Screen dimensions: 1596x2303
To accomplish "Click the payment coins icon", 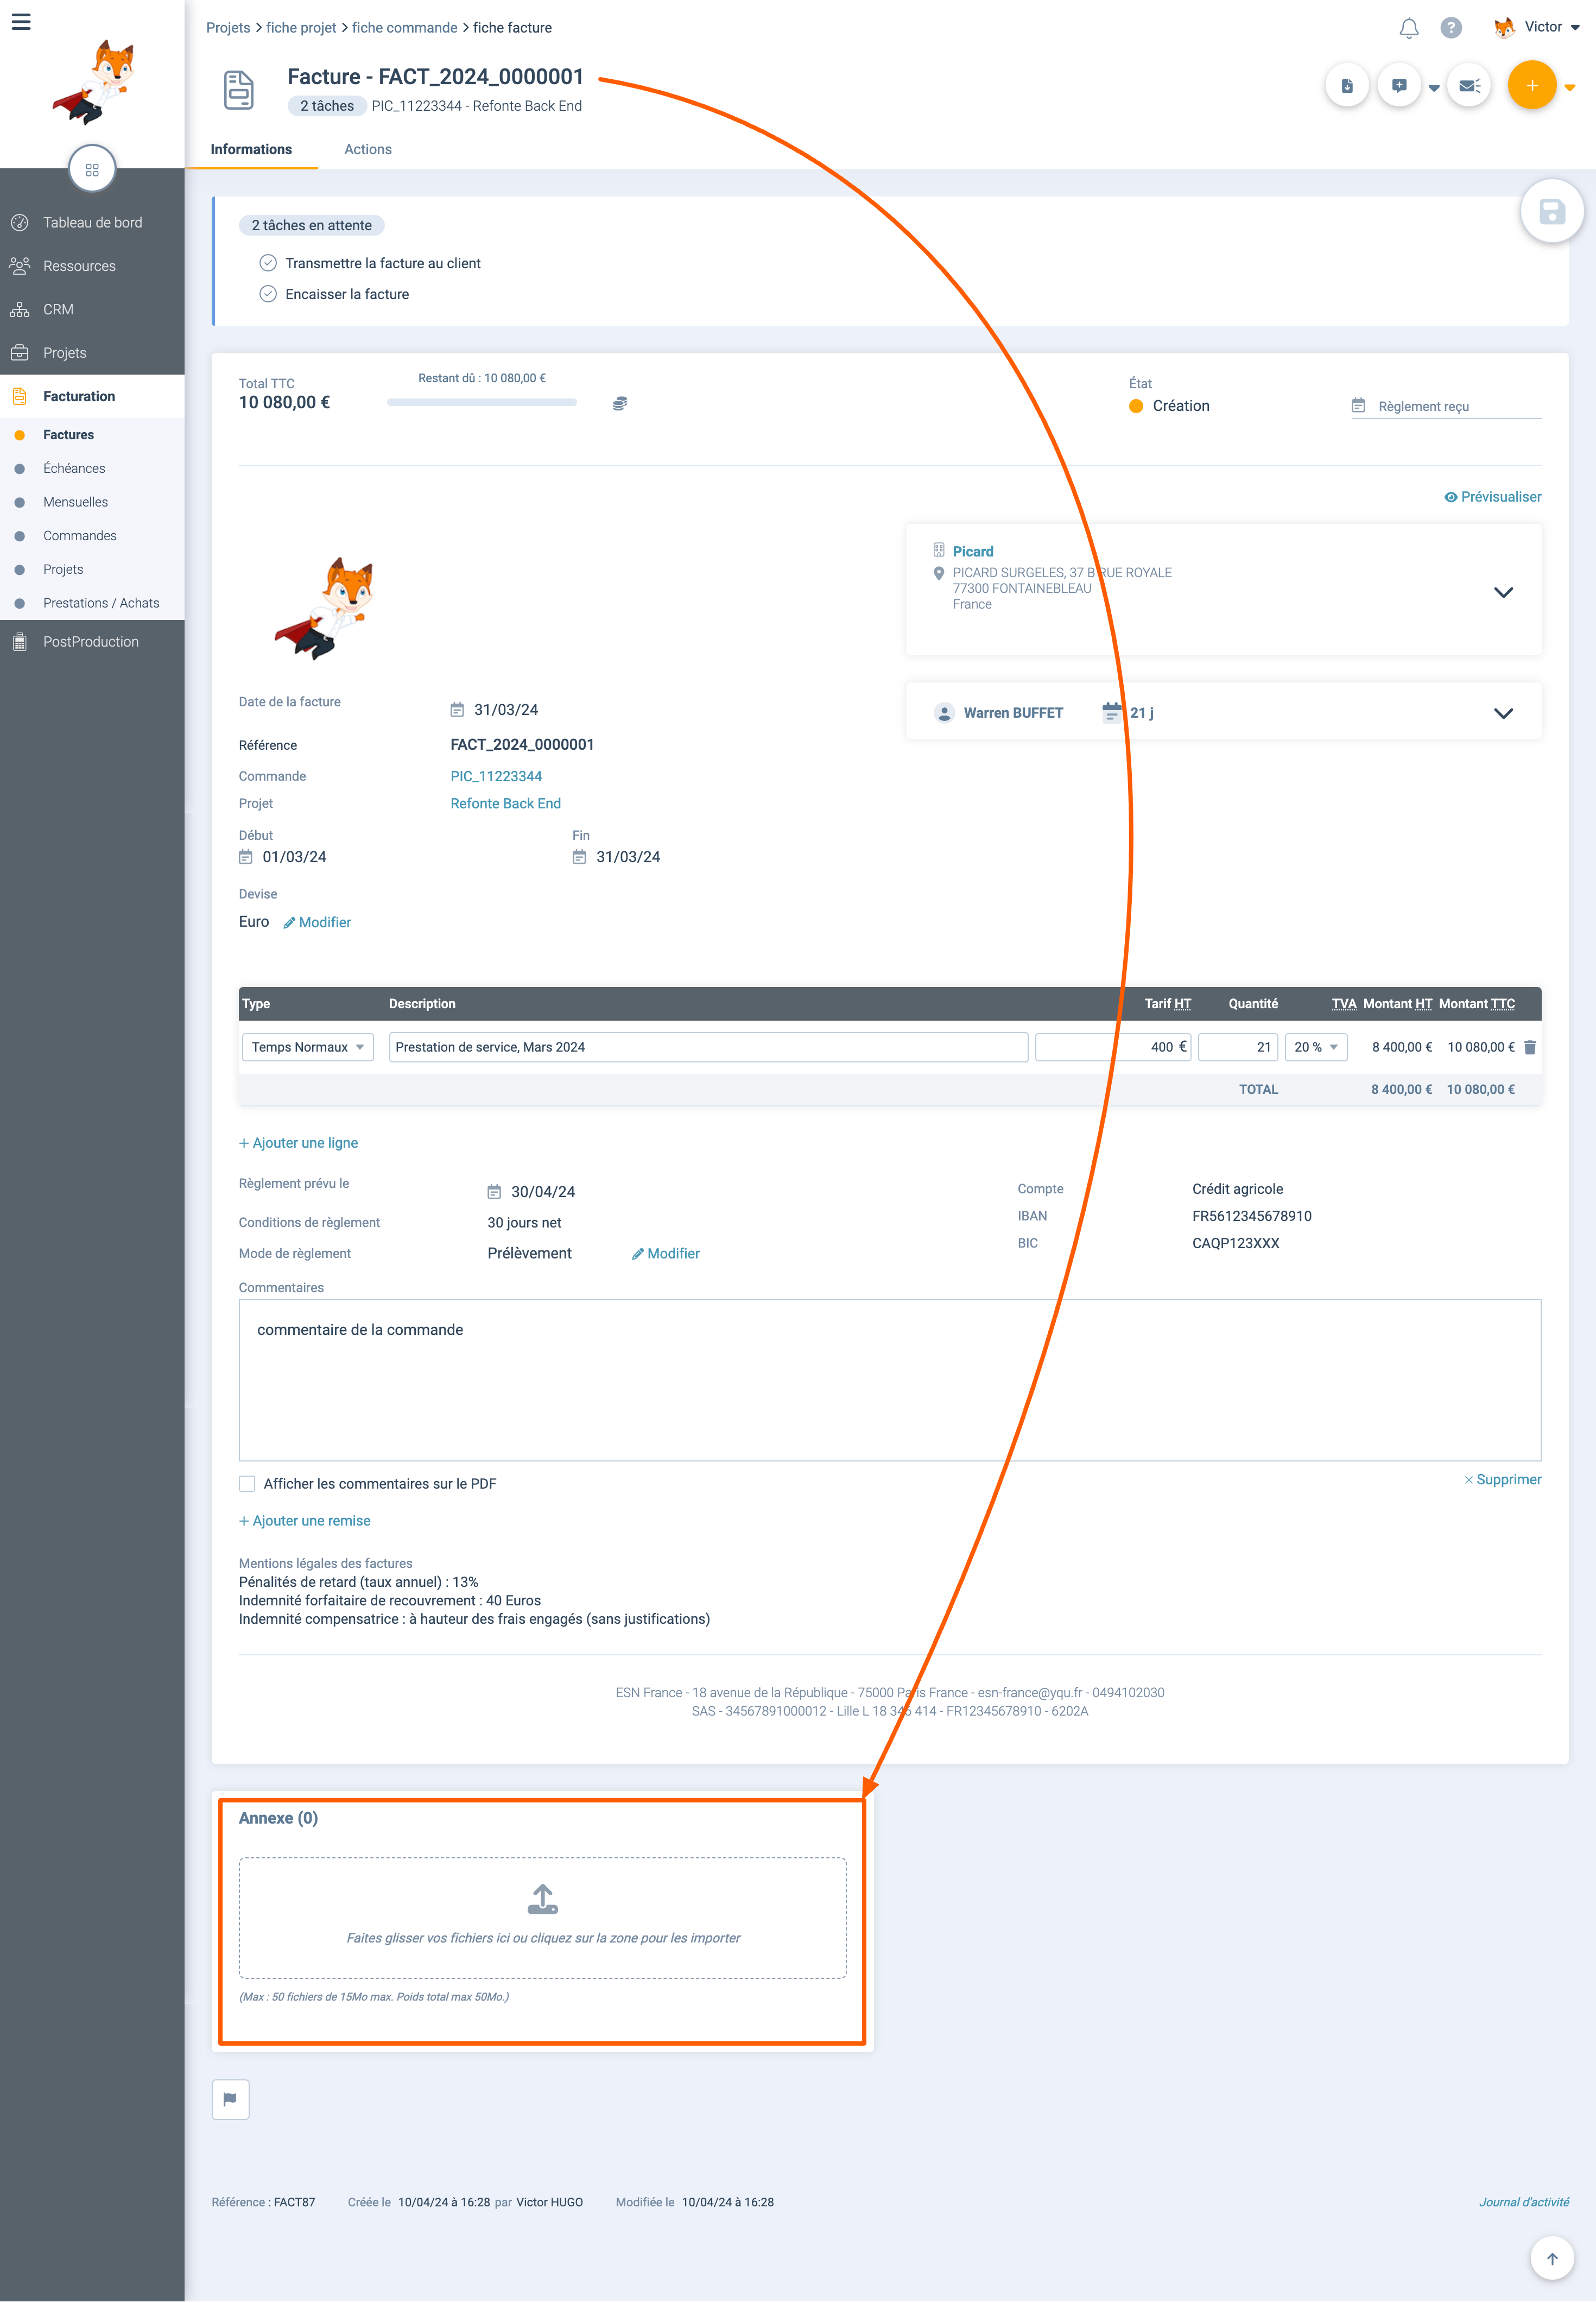I will coord(620,404).
